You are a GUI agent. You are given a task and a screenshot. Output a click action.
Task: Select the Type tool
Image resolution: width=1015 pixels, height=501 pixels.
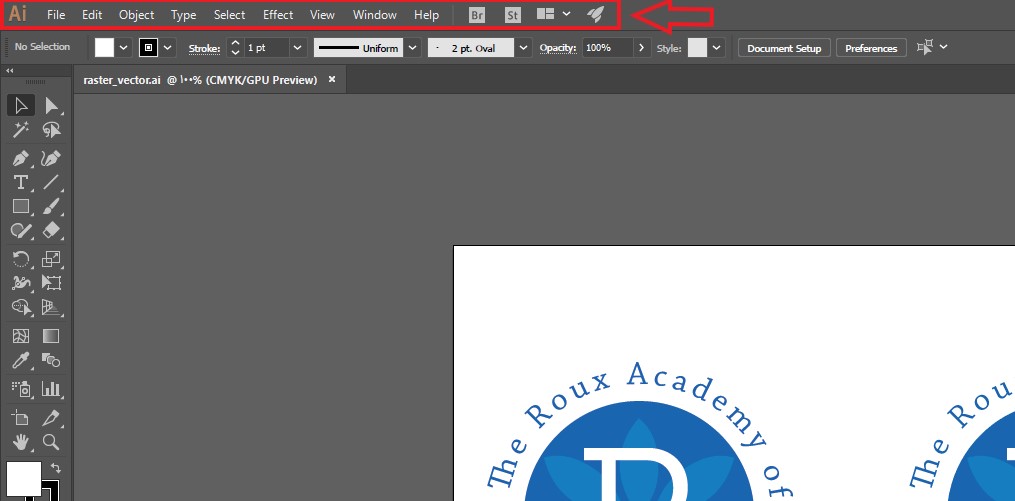[21, 182]
